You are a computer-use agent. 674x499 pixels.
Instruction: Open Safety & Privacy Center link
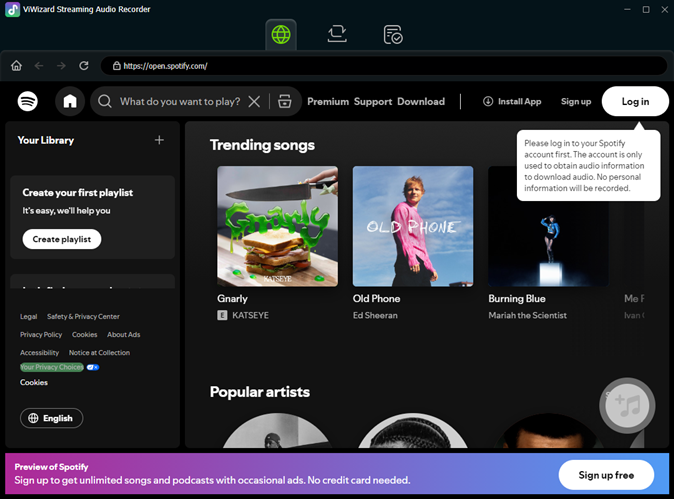point(83,317)
